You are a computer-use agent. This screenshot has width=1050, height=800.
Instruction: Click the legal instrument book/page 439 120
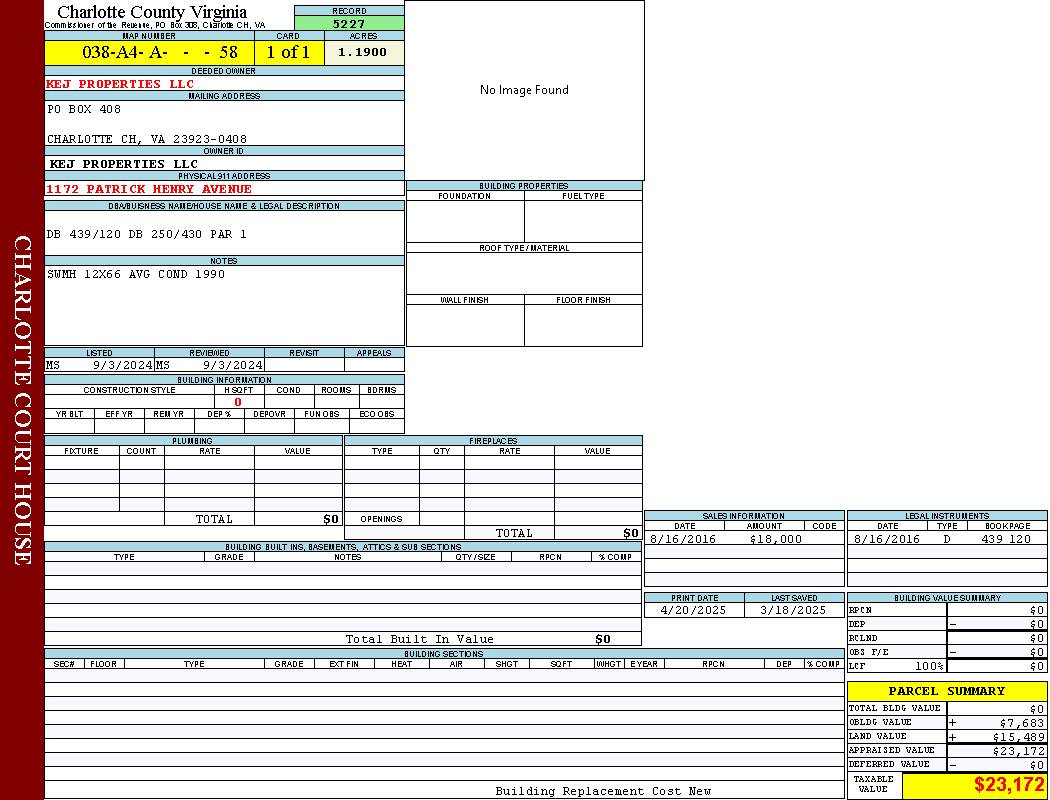point(1005,539)
